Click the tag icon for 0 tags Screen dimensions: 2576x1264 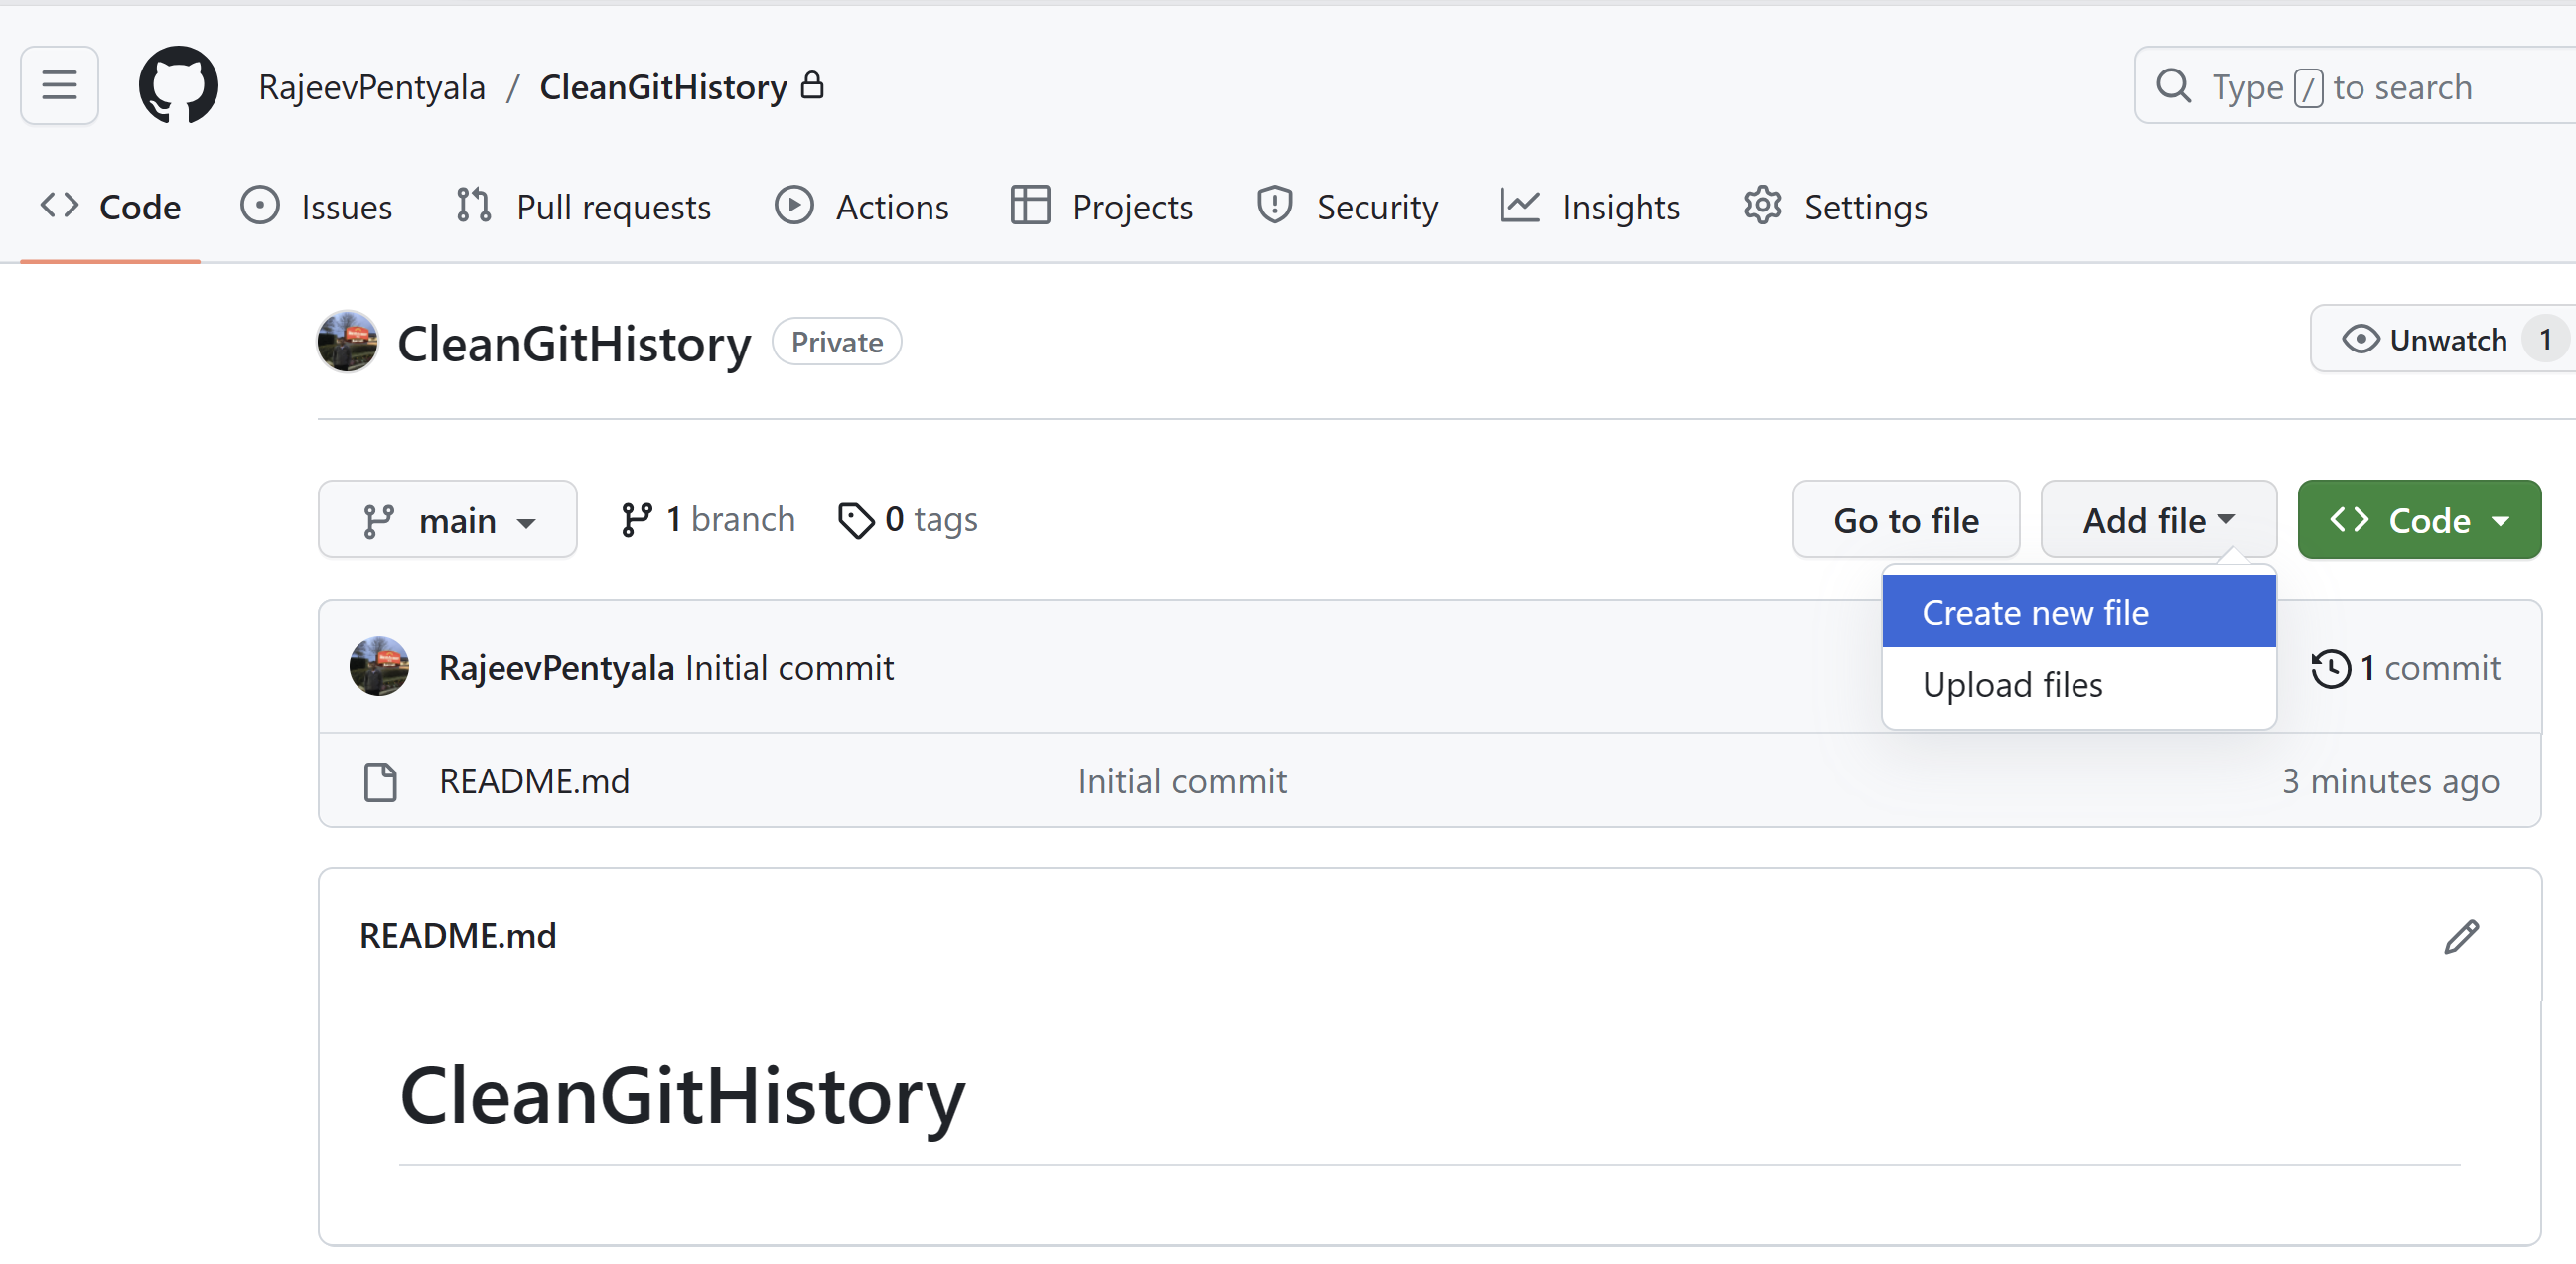[855, 520]
